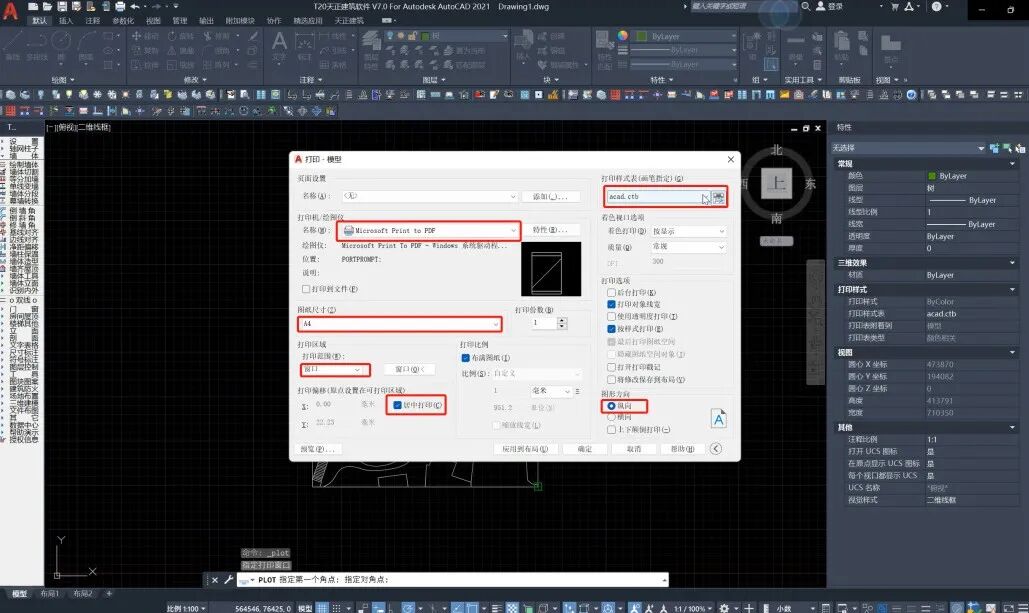1029x613 pixels.
Task: Click the 确定 OK button
Action: (585, 449)
